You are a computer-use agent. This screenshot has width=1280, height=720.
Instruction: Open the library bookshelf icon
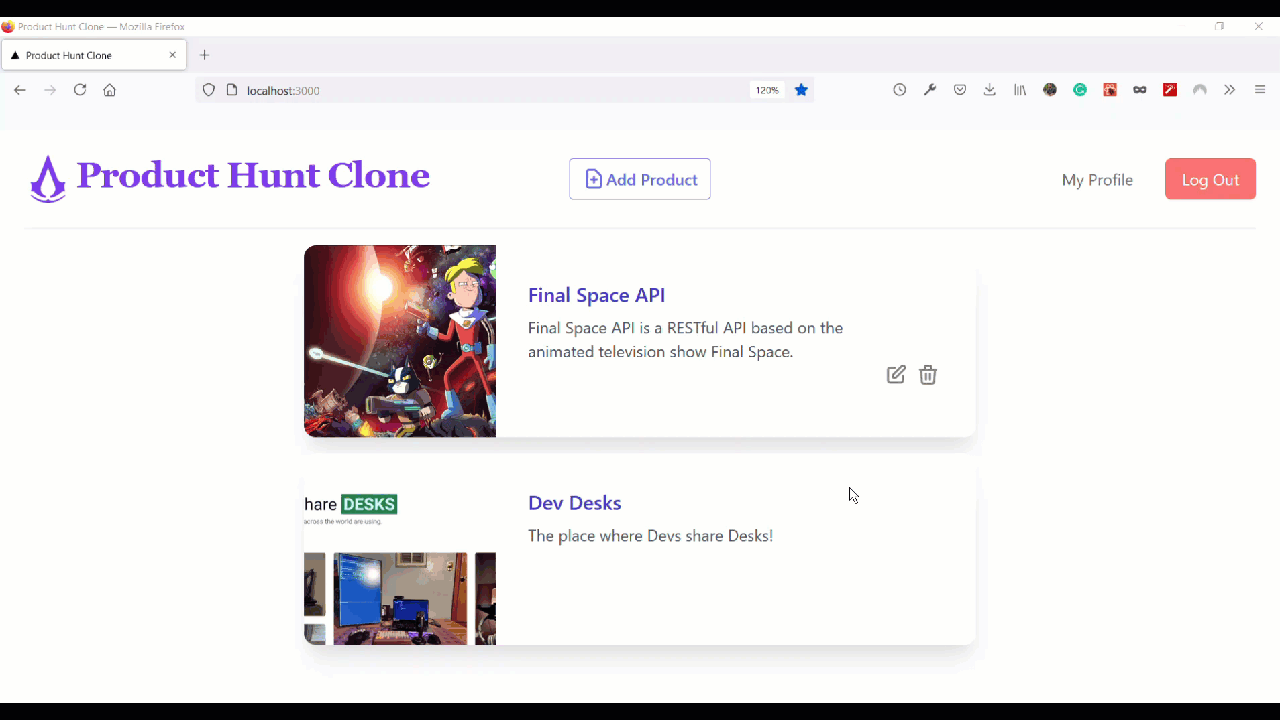coord(1020,90)
